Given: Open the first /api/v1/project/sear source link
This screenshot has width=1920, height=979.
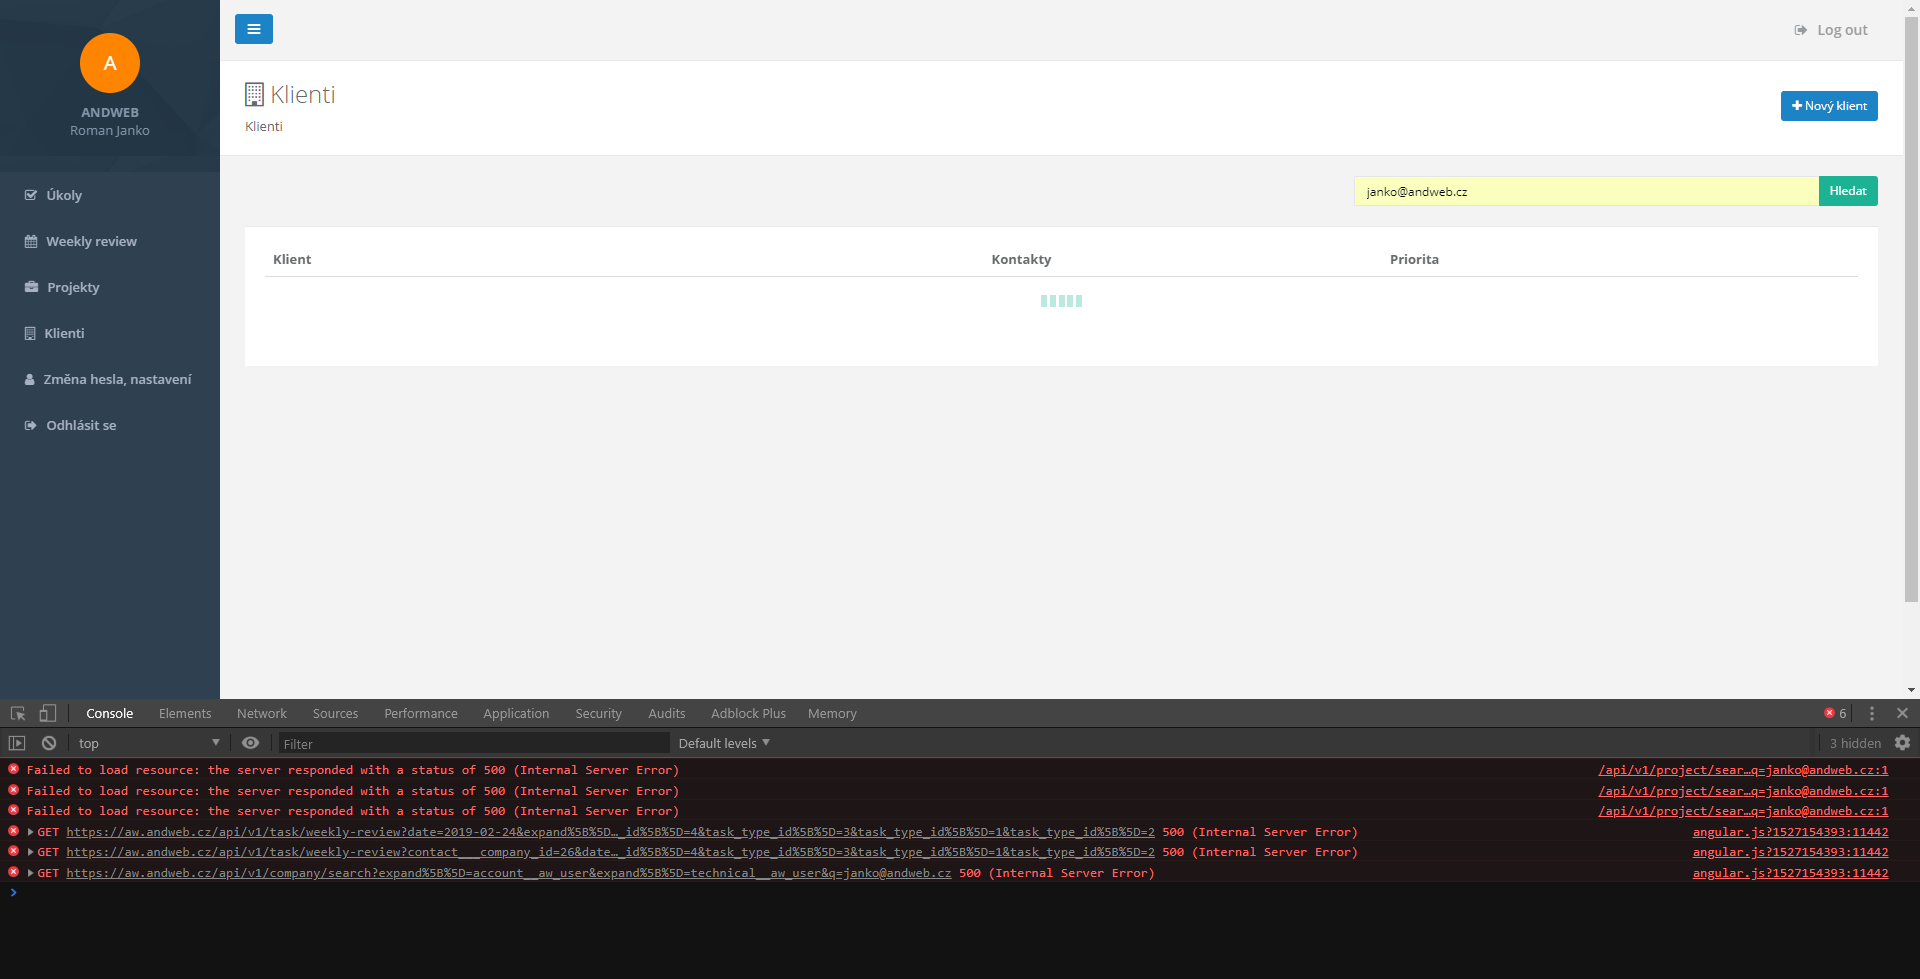Looking at the screenshot, I should tap(1743, 770).
